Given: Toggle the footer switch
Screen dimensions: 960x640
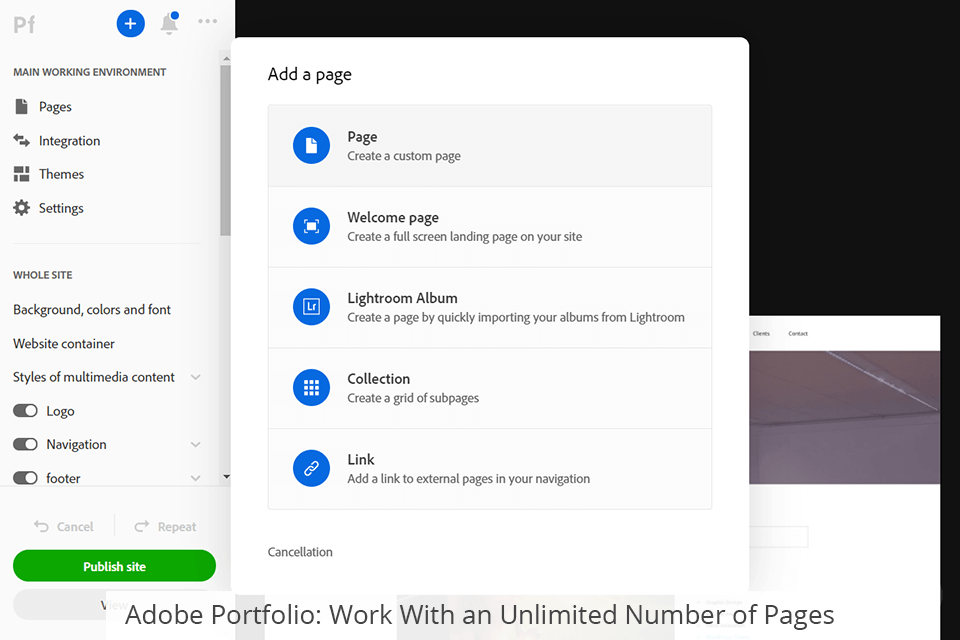Looking at the screenshot, I should pos(25,478).
